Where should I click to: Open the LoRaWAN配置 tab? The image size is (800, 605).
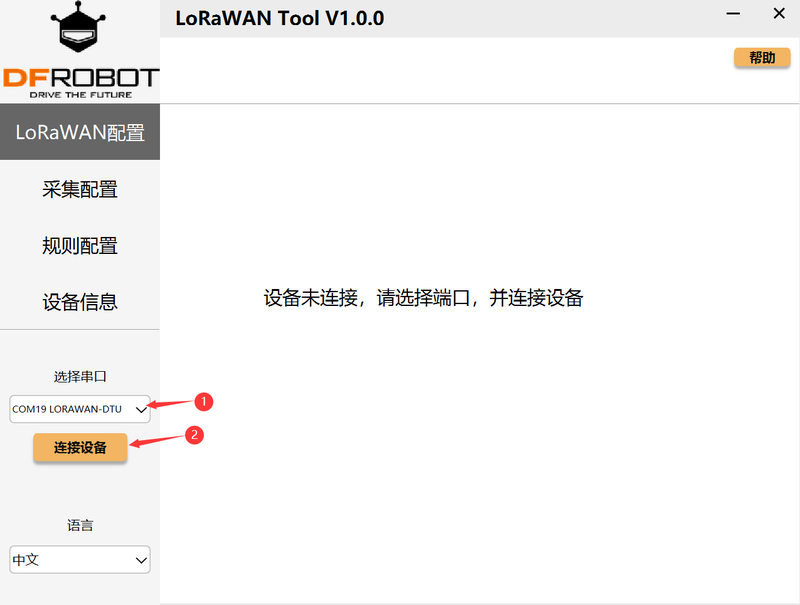[x=80, y=133]
